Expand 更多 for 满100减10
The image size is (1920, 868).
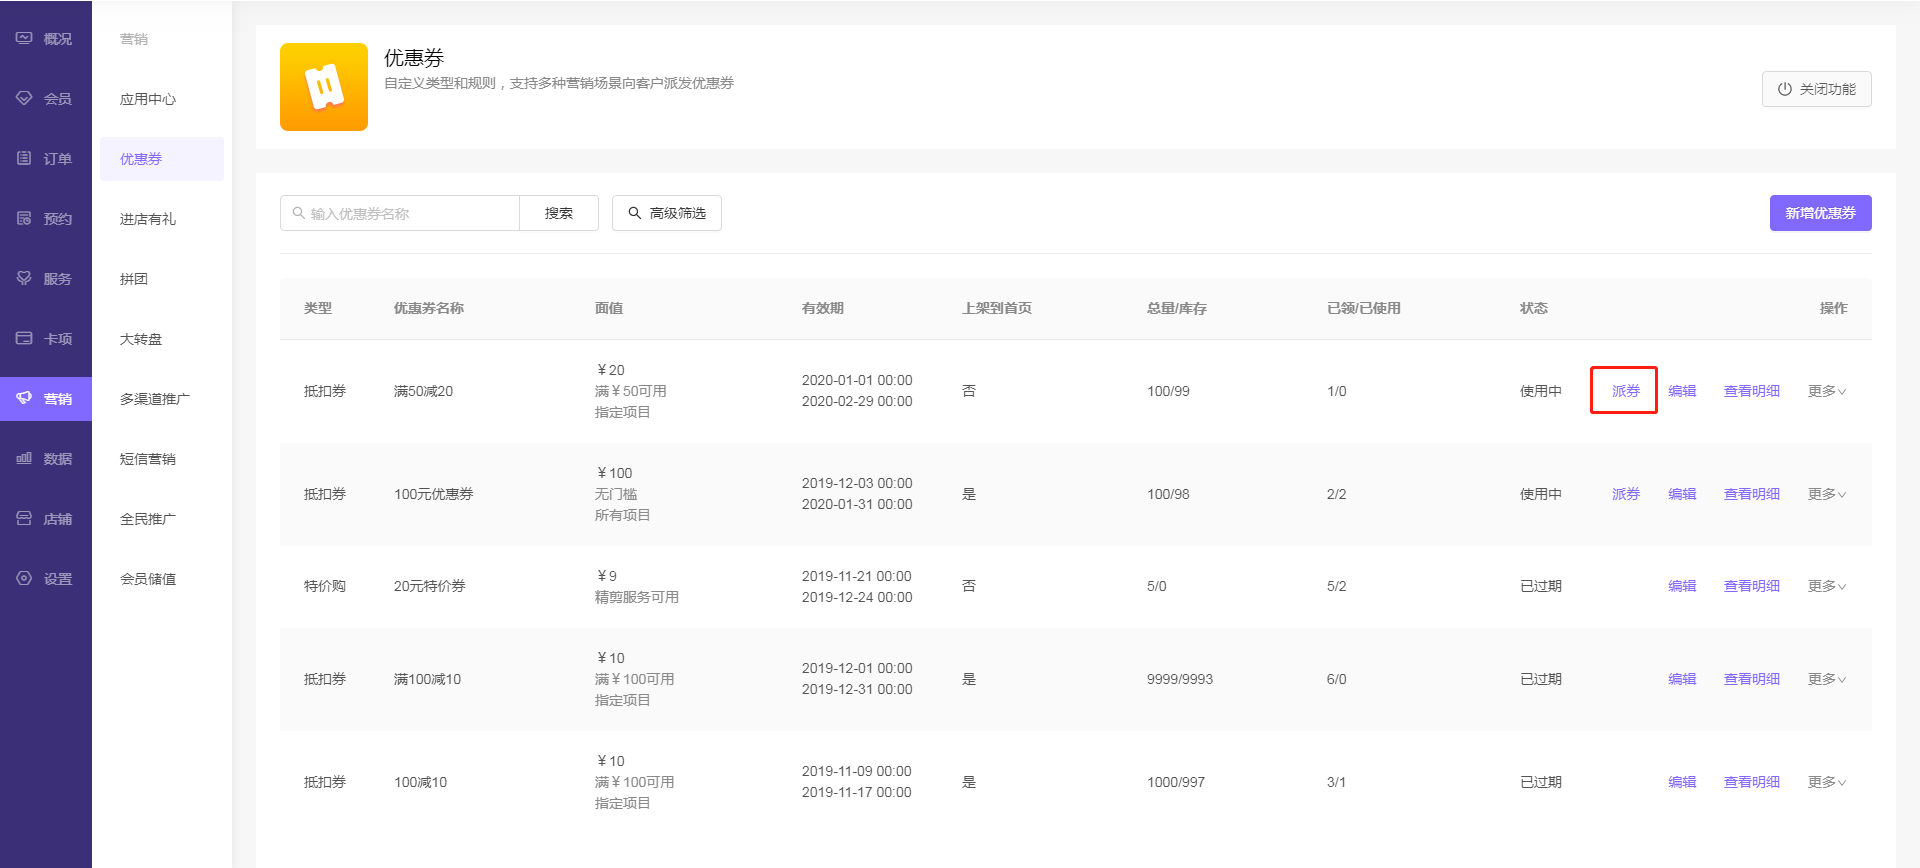pyautogui.click(x=1826, y=679)
